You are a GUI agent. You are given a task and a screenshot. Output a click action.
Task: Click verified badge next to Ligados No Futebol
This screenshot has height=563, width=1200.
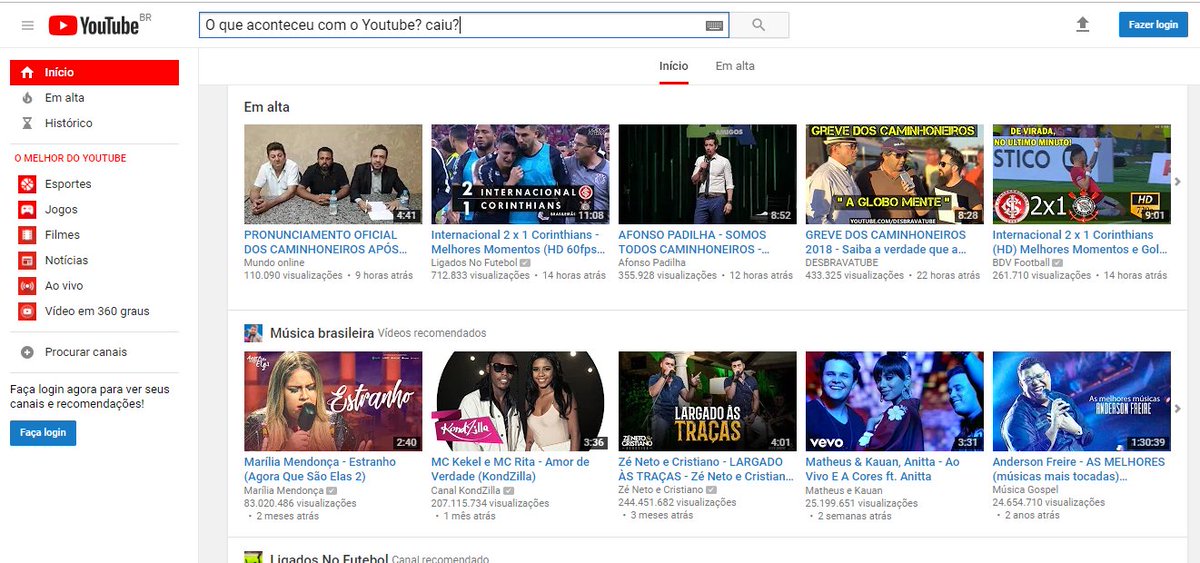click(525, 263)
